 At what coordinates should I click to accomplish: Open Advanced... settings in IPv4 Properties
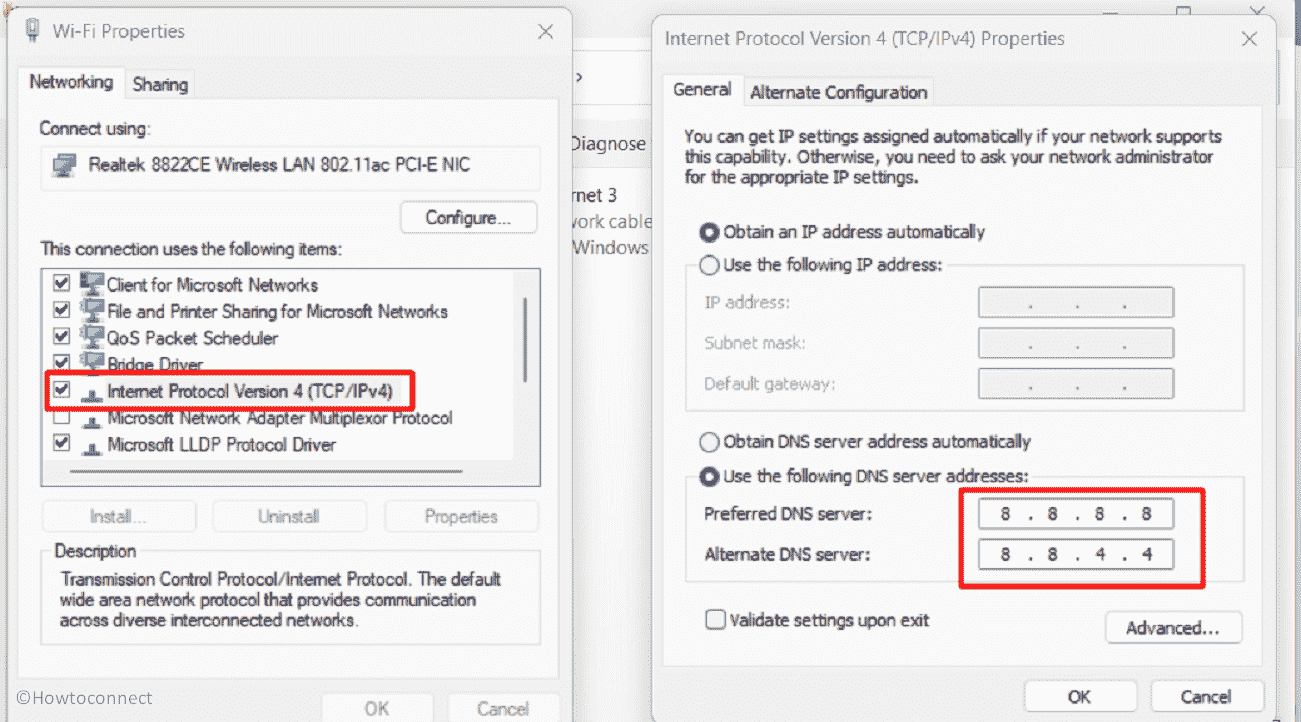(1173, 628)
